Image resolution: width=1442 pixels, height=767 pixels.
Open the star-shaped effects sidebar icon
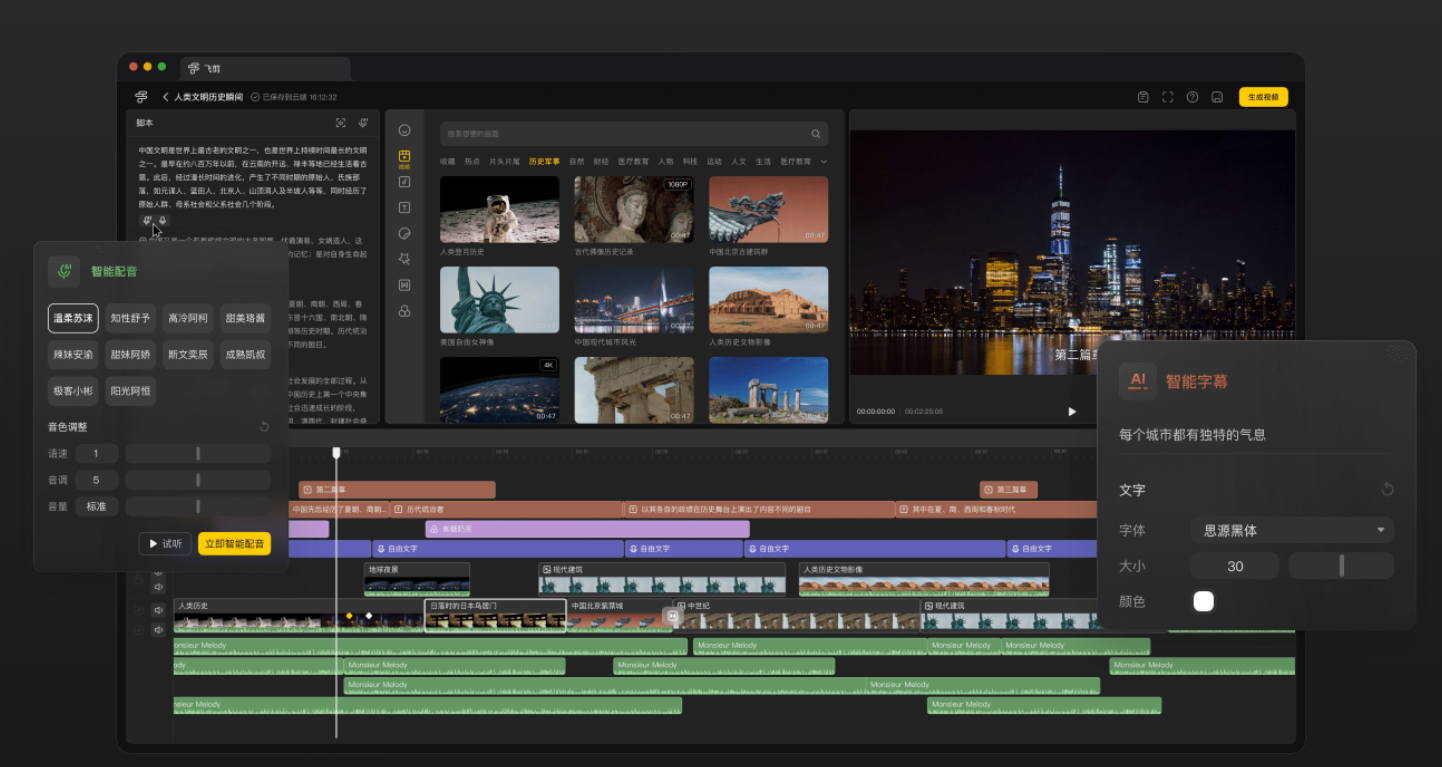(405, 258)
